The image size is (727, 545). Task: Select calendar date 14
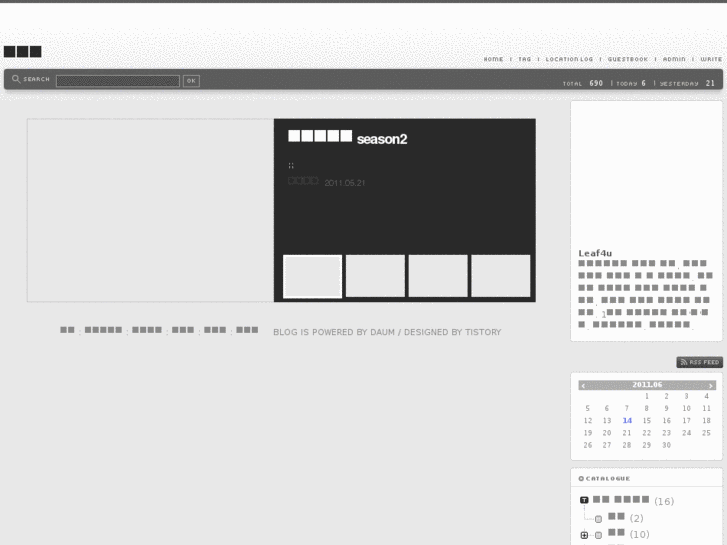(x=627, y=420)
